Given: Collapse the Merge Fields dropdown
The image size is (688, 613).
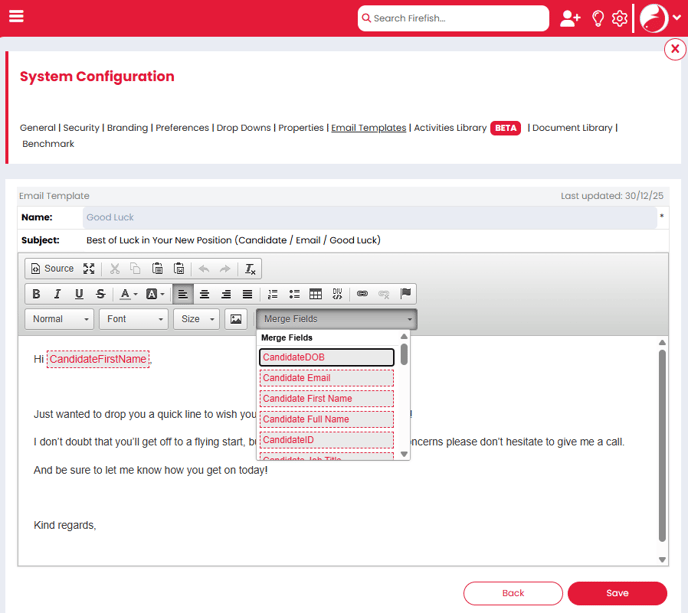Looking at the screenshot, I should [337, 319].
